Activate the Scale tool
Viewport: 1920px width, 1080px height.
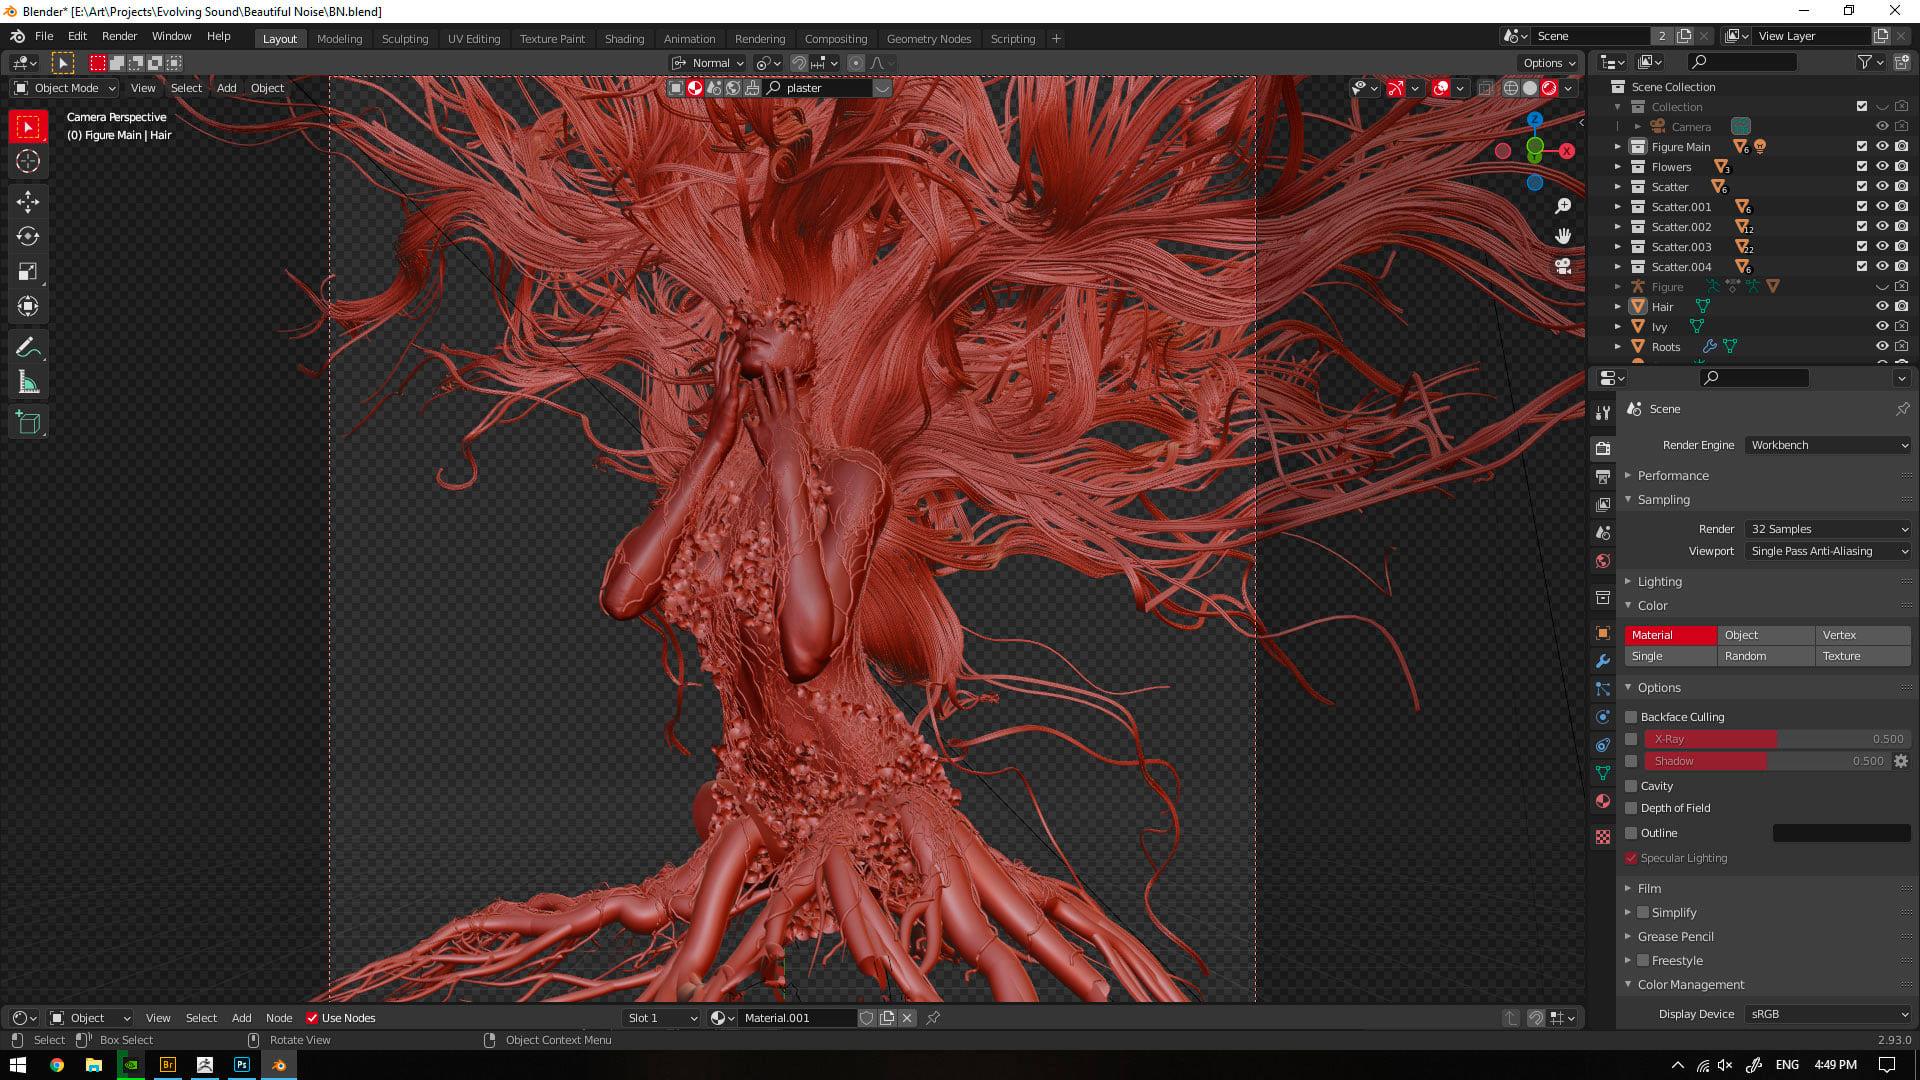click(28, 272)
